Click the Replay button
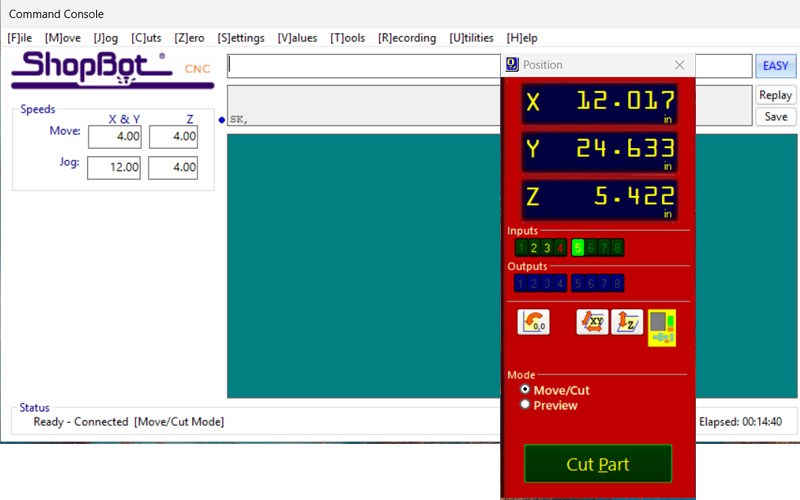 (x=775, y=95)
